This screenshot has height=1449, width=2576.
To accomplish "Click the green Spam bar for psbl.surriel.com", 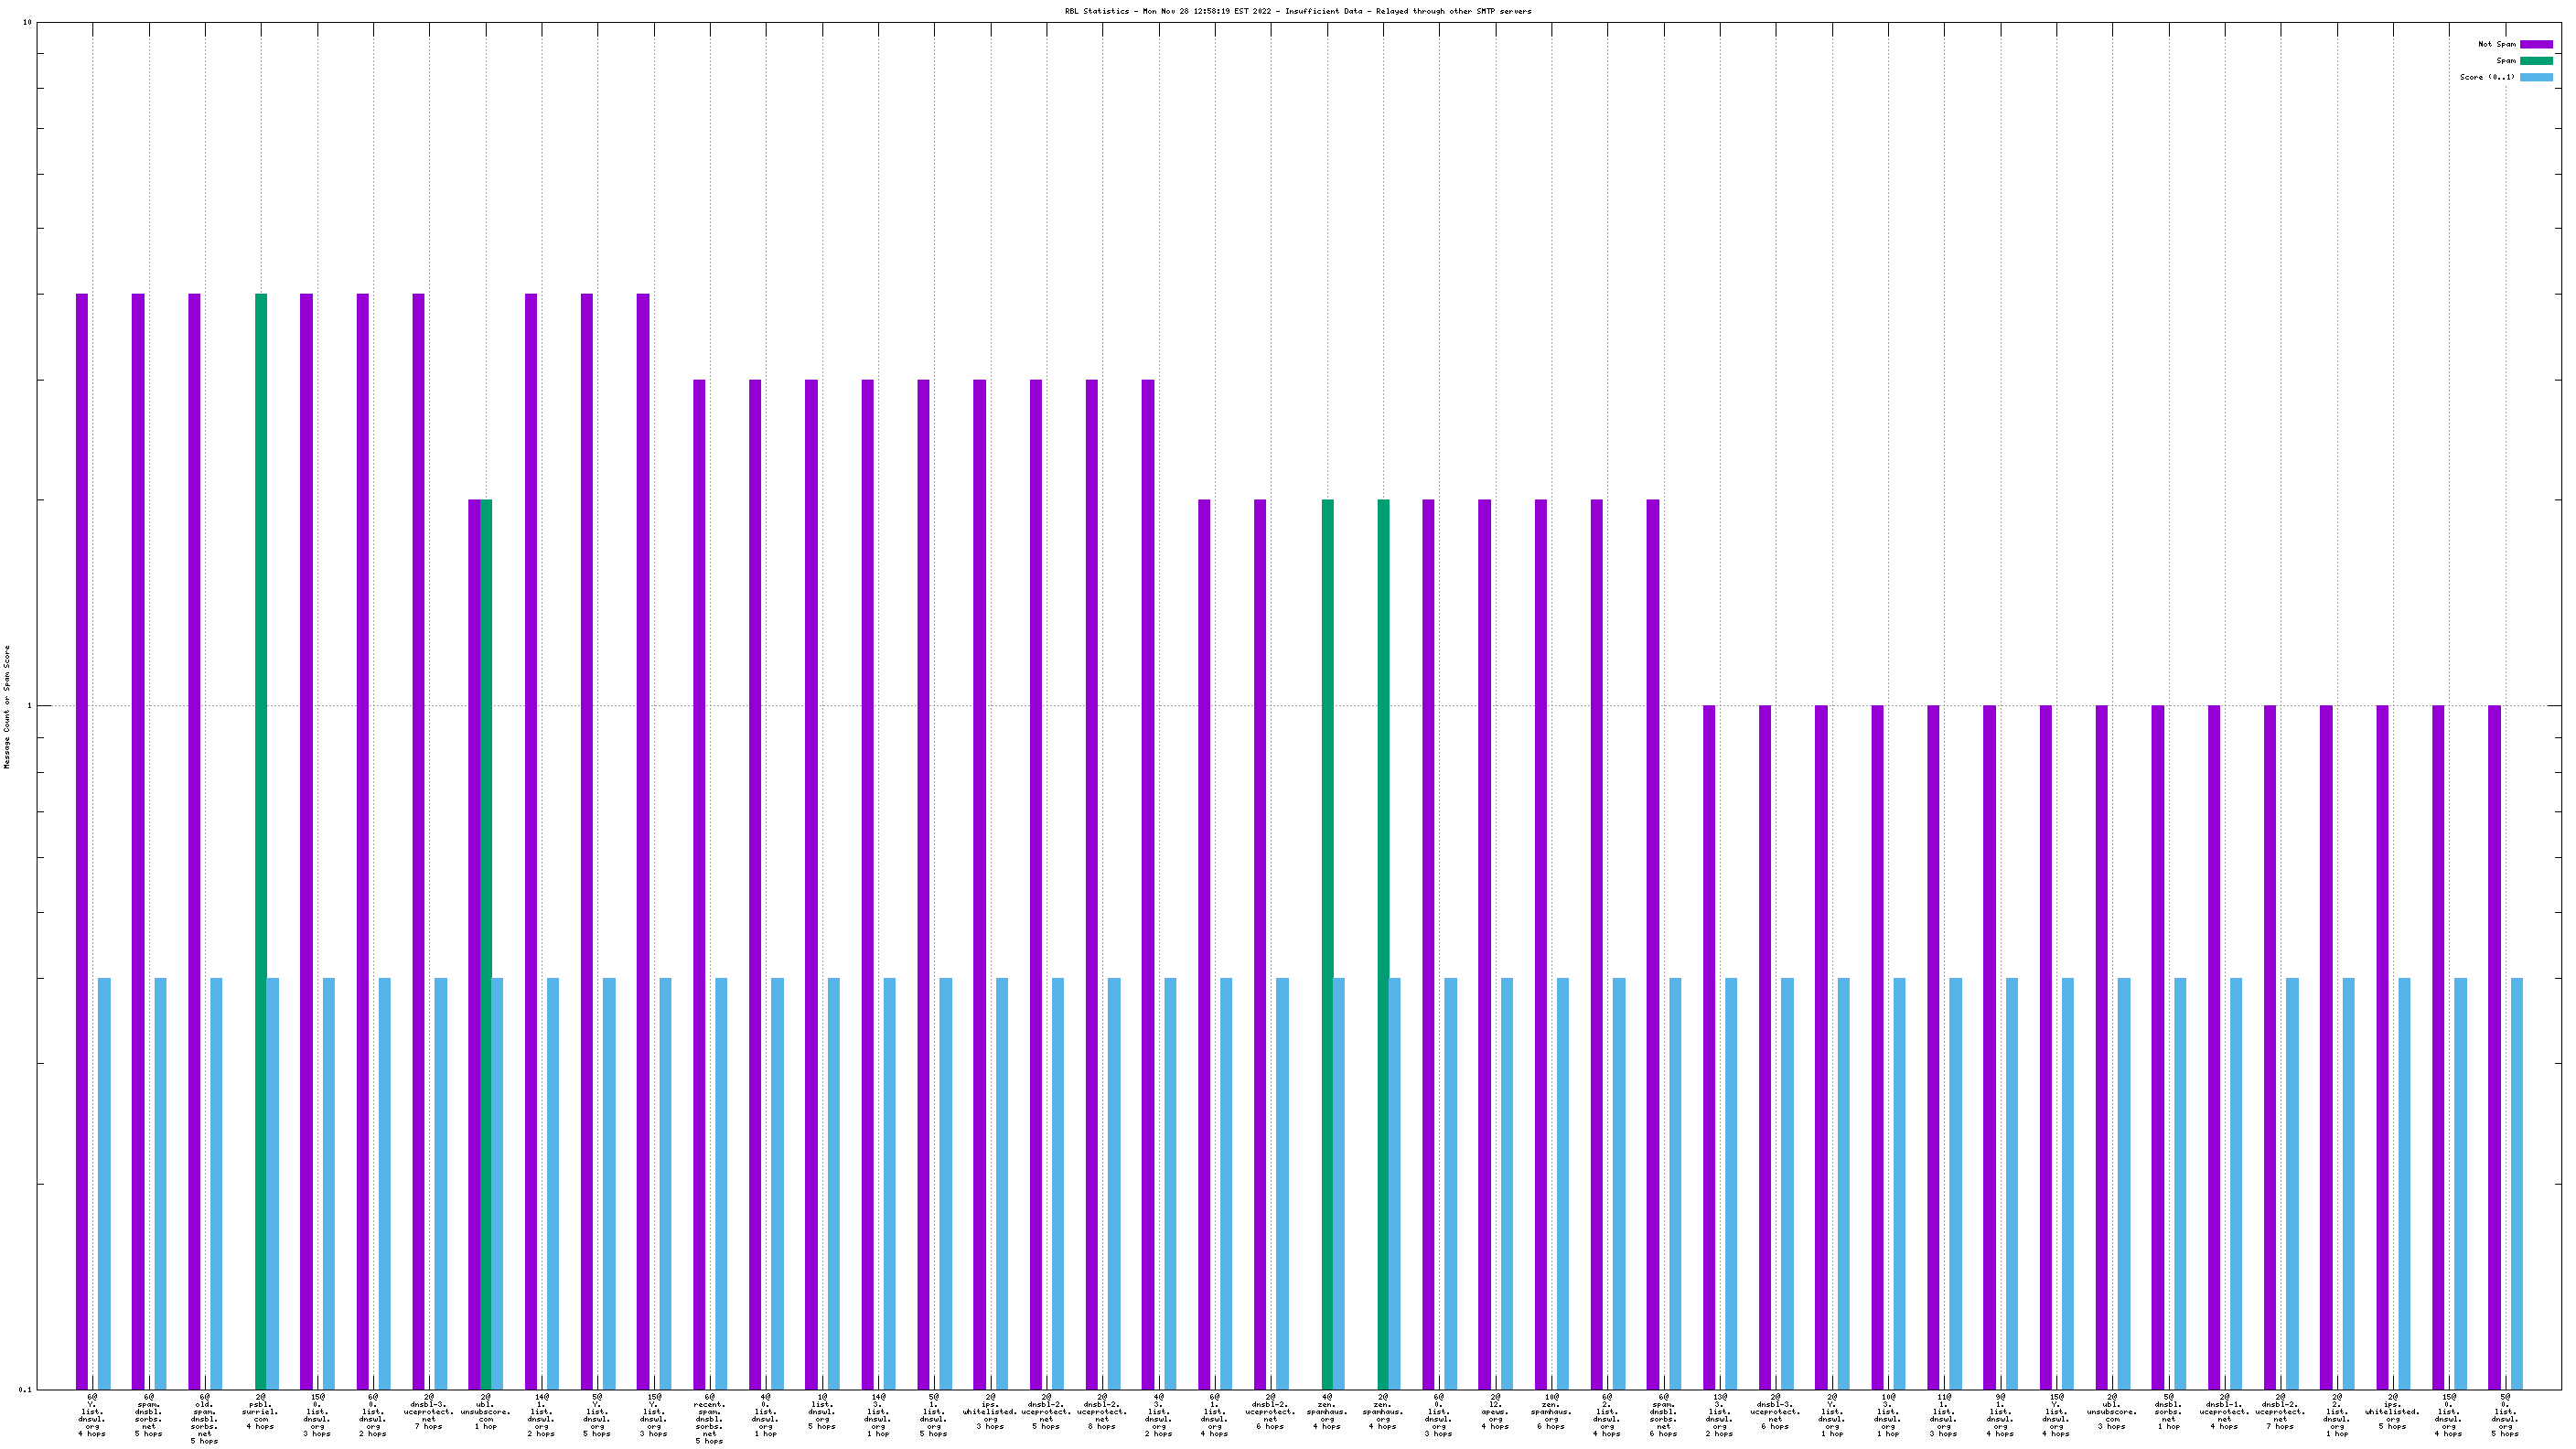I will [261, 841].
